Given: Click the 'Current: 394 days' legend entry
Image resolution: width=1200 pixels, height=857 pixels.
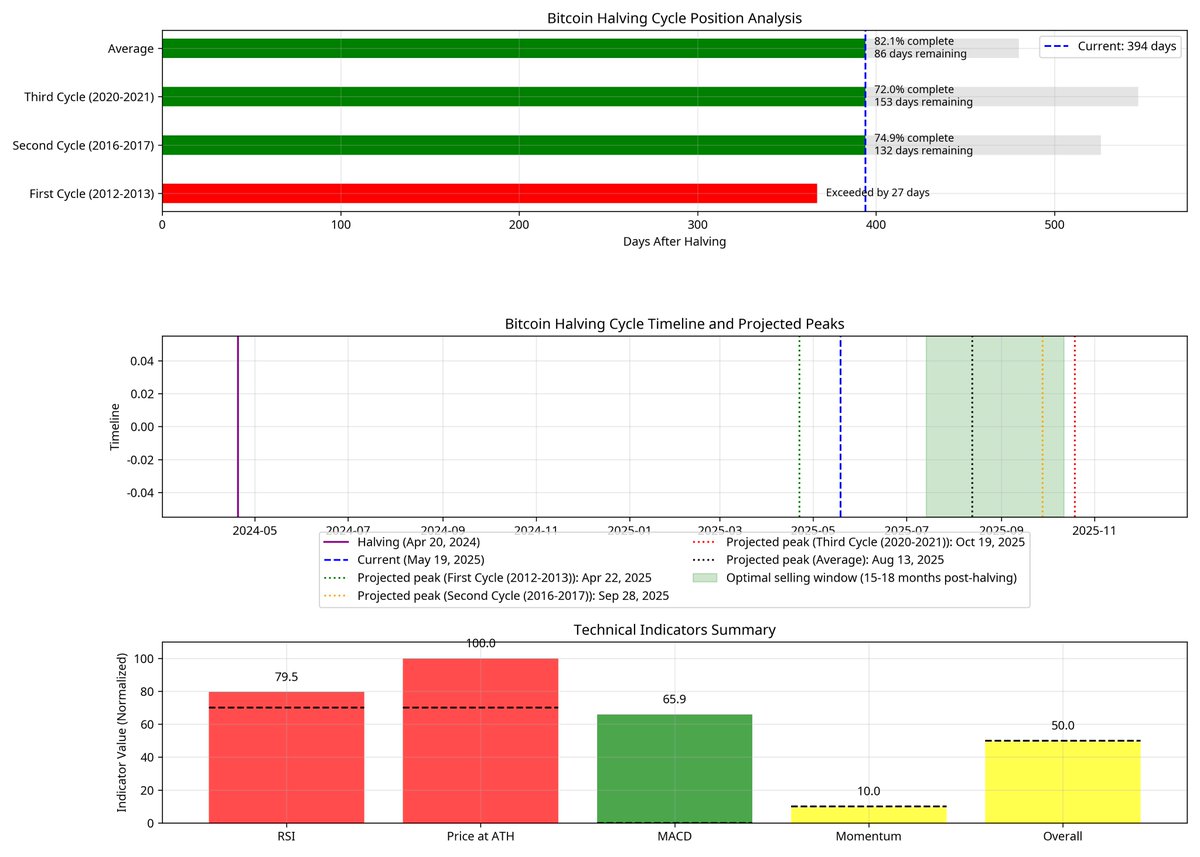Looking at the screenshot, I should (x=1112, y=46).
